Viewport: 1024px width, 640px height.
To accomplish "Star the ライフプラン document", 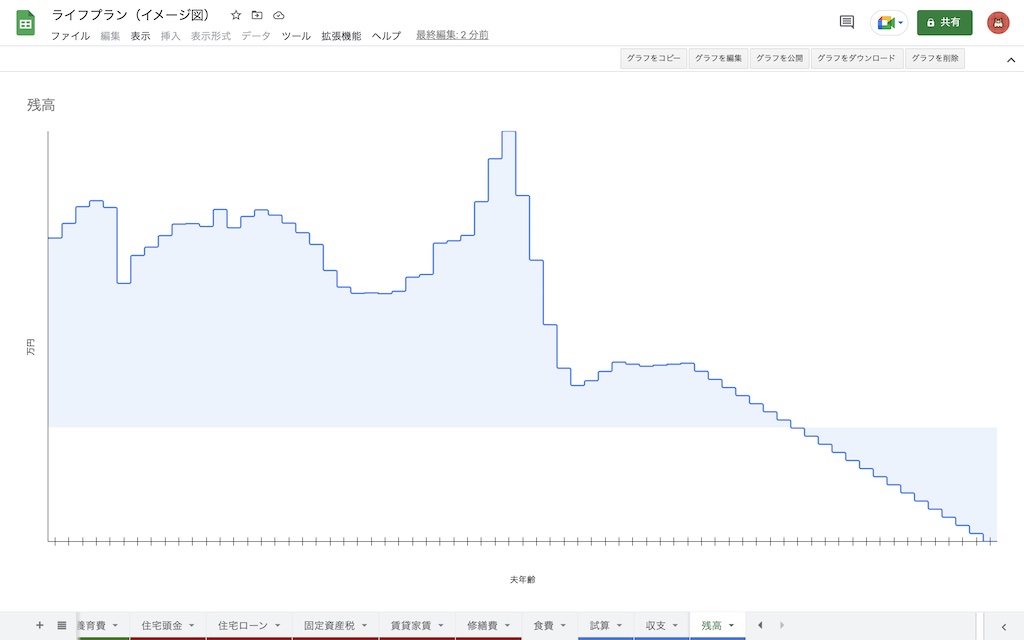I will 236,15.
